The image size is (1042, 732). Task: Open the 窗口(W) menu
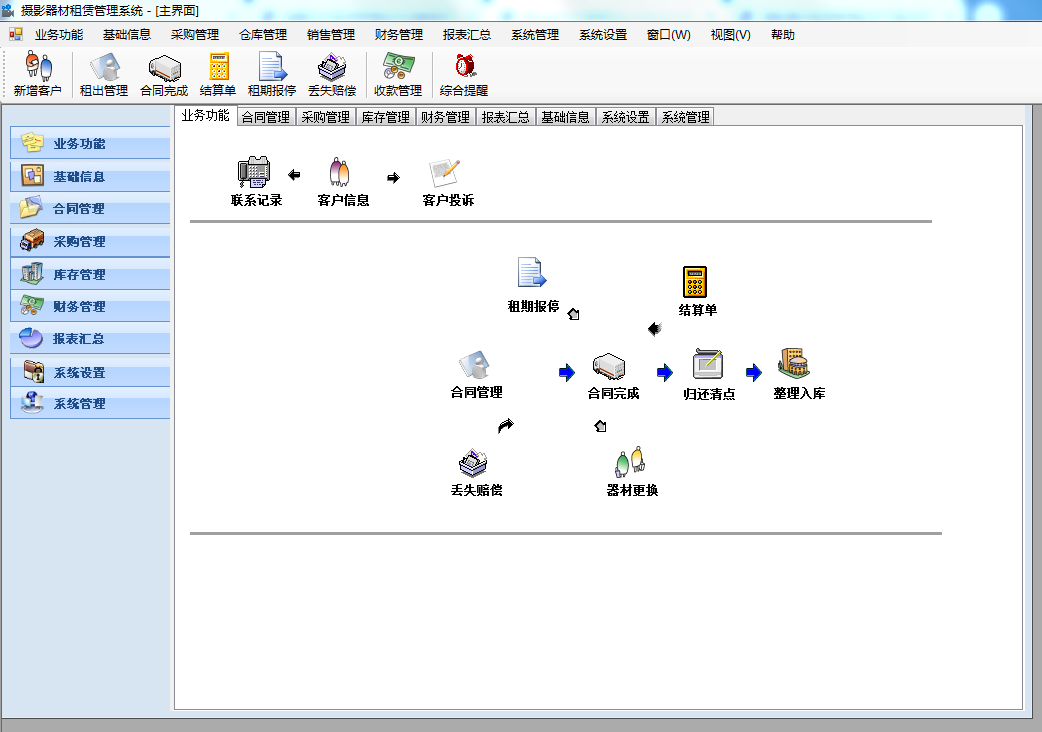pyautogui.click(x=667, y=33)
